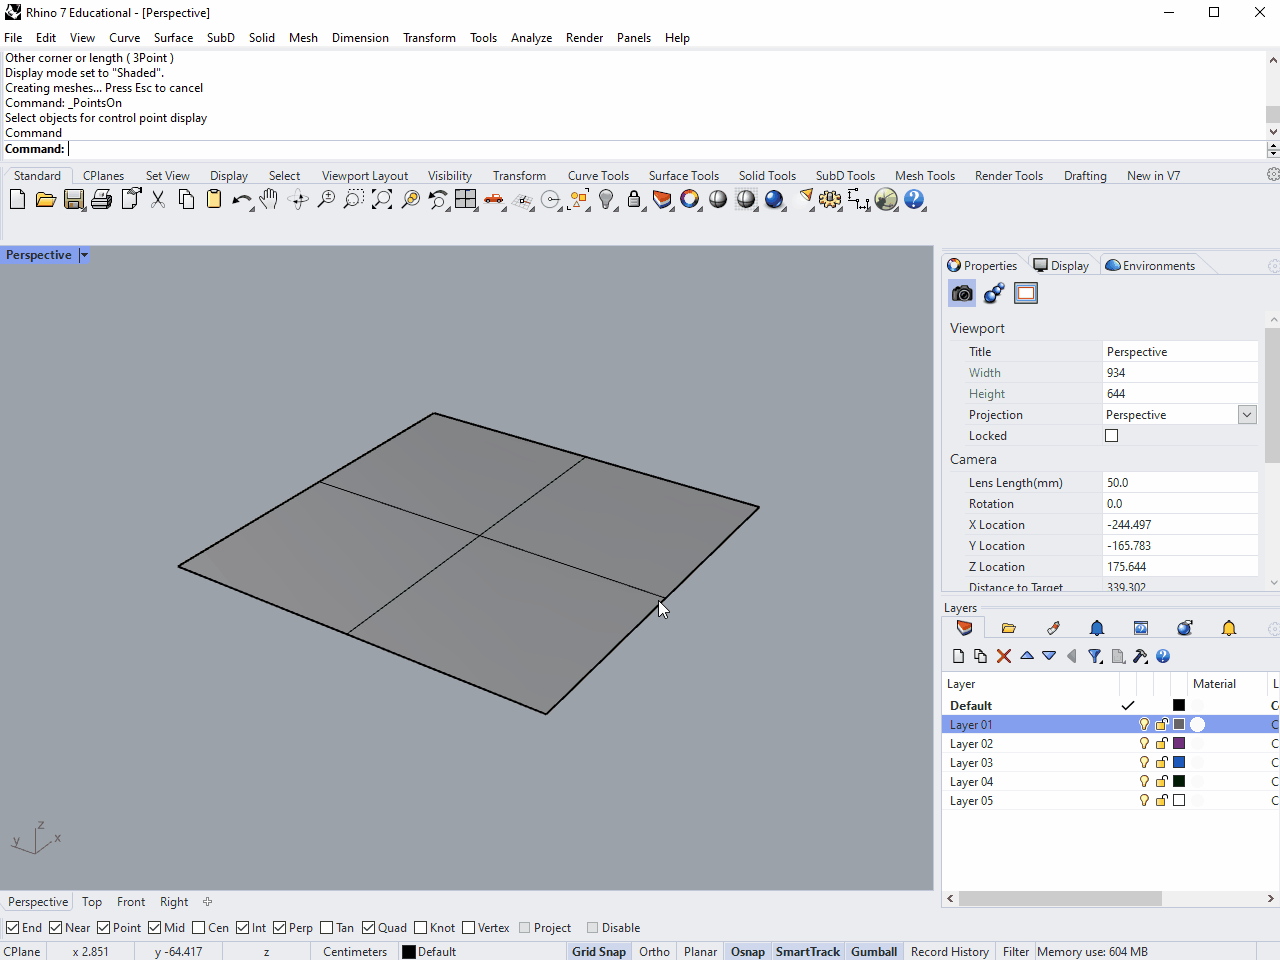Delete layer with the red X icon

coord(1004,656)
